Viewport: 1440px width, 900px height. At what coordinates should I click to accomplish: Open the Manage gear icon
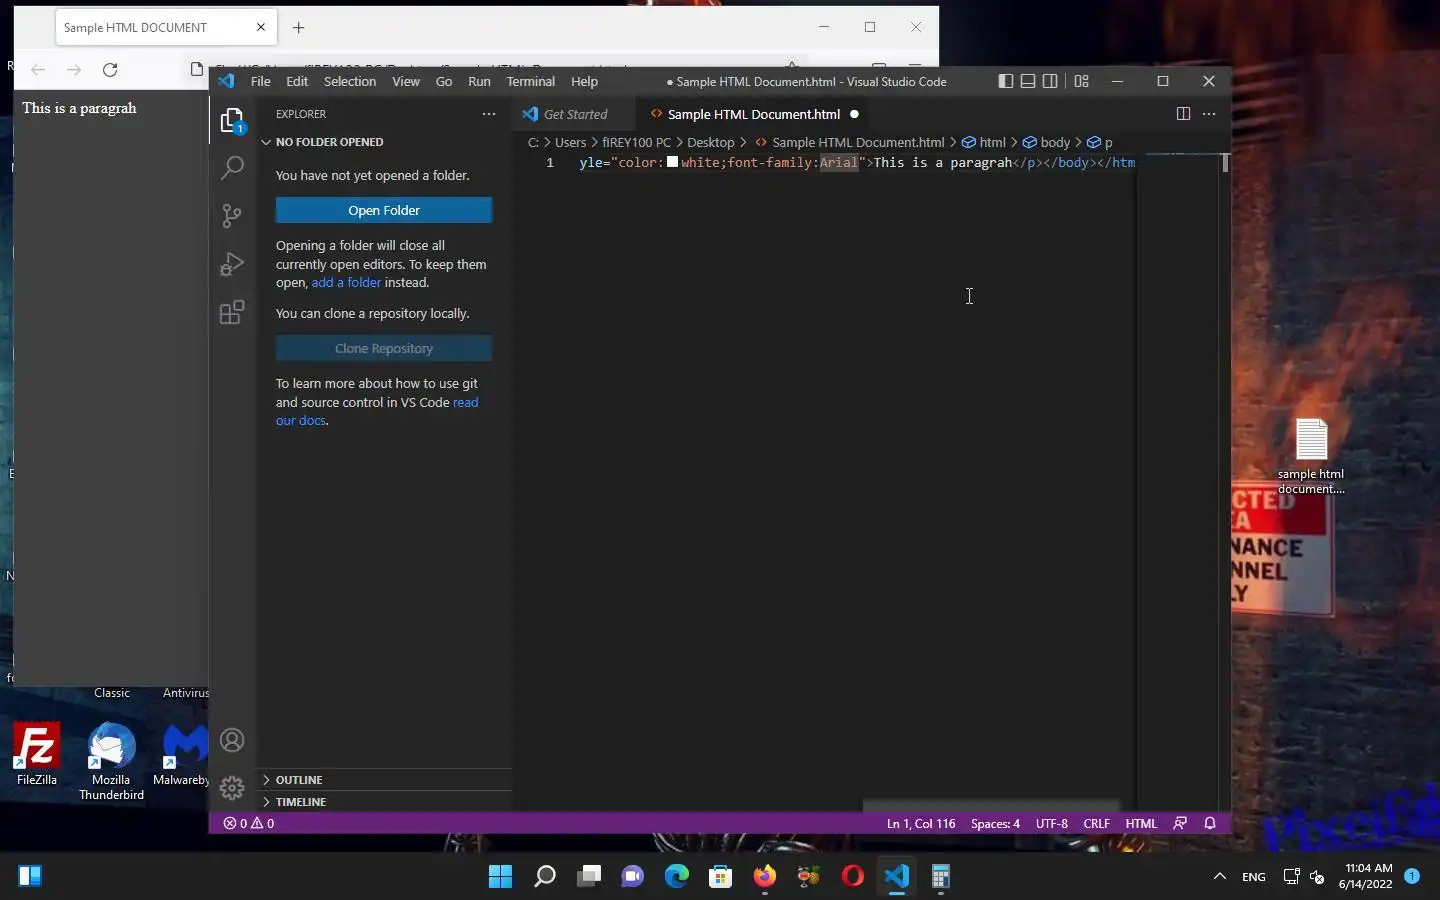tap(232, 788)
